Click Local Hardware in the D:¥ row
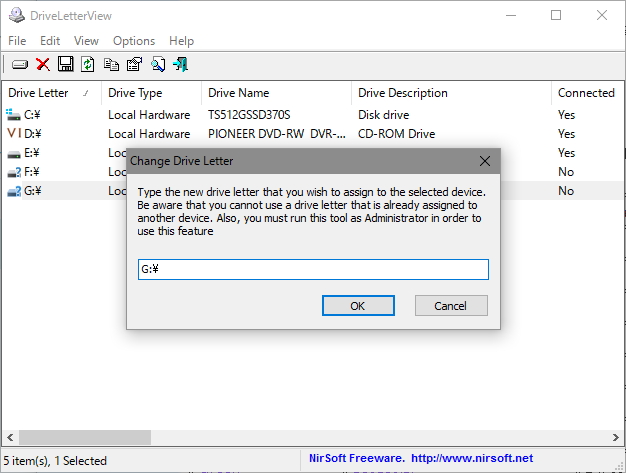The height and width of the screenshot is (473, 626). click(149, 134)
